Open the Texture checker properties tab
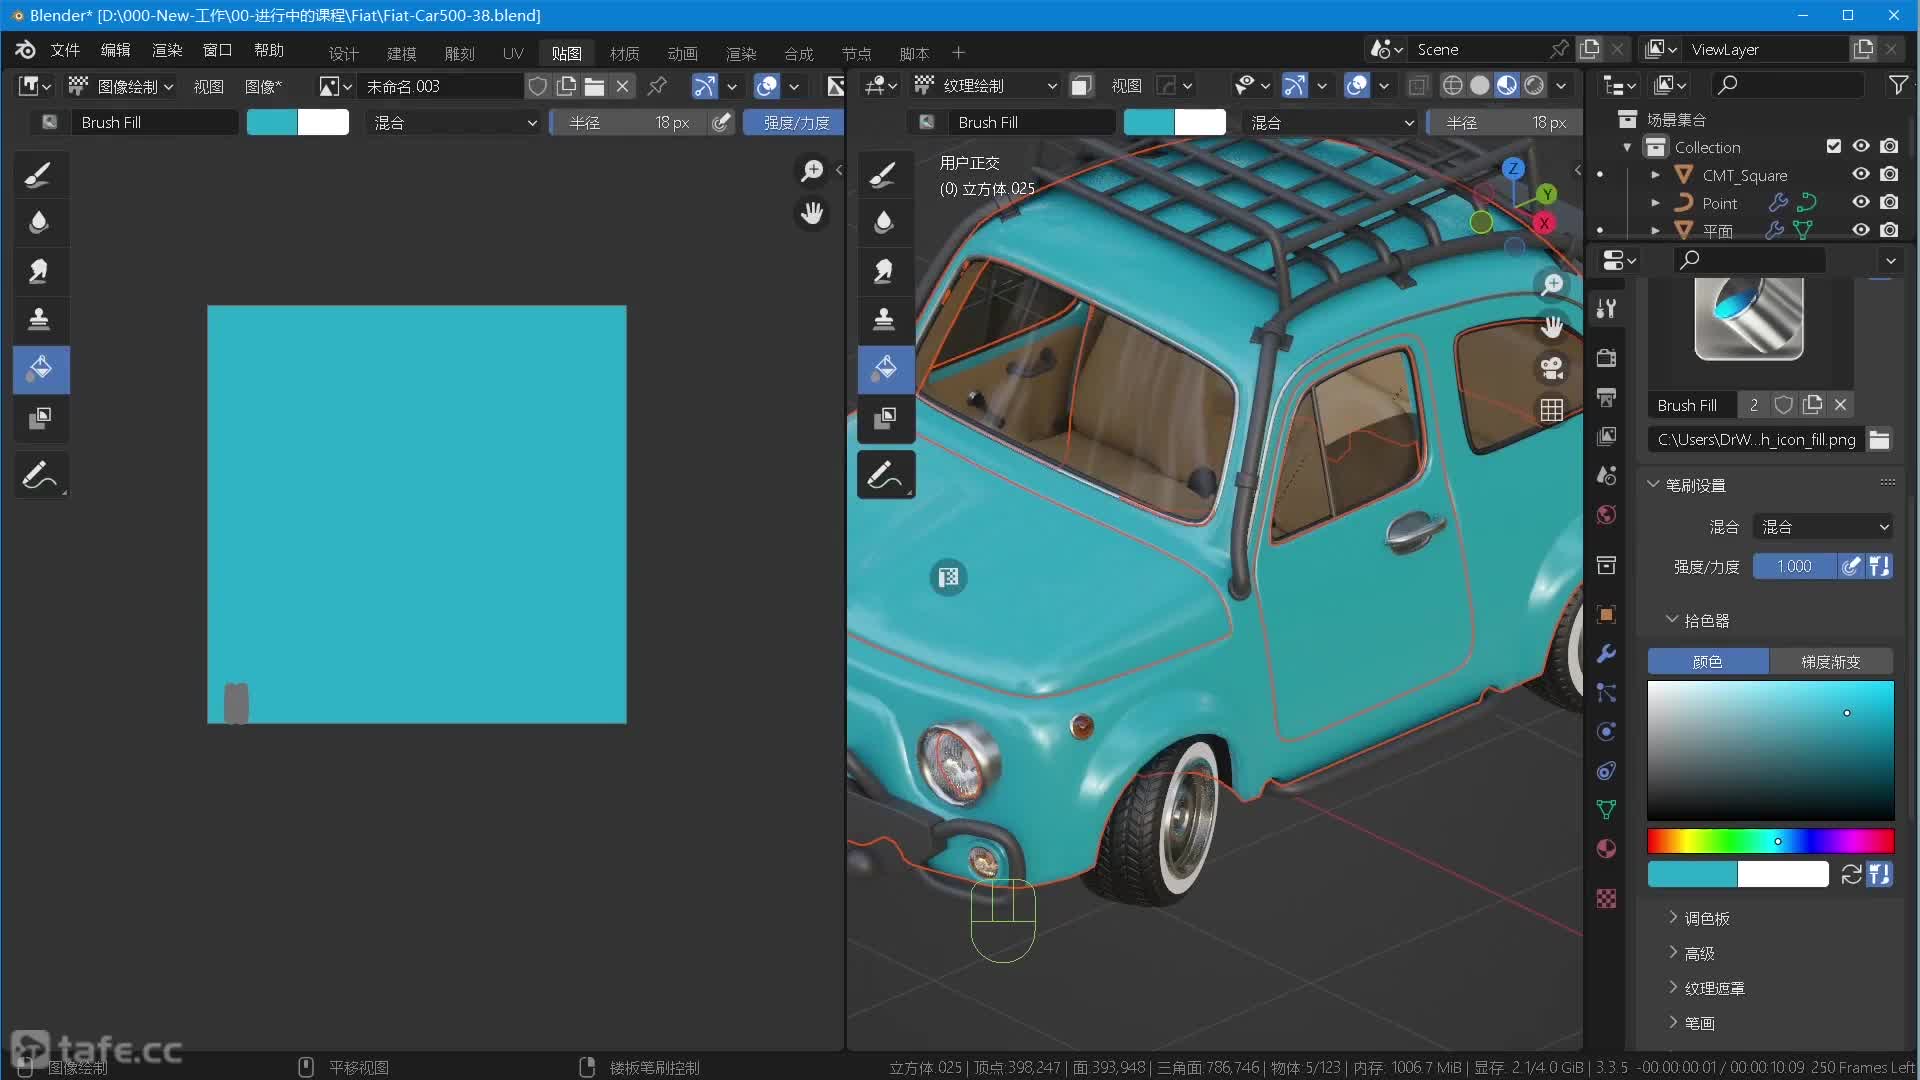The height and width of the screenshot is (1080, 1920). (1606, 898)
